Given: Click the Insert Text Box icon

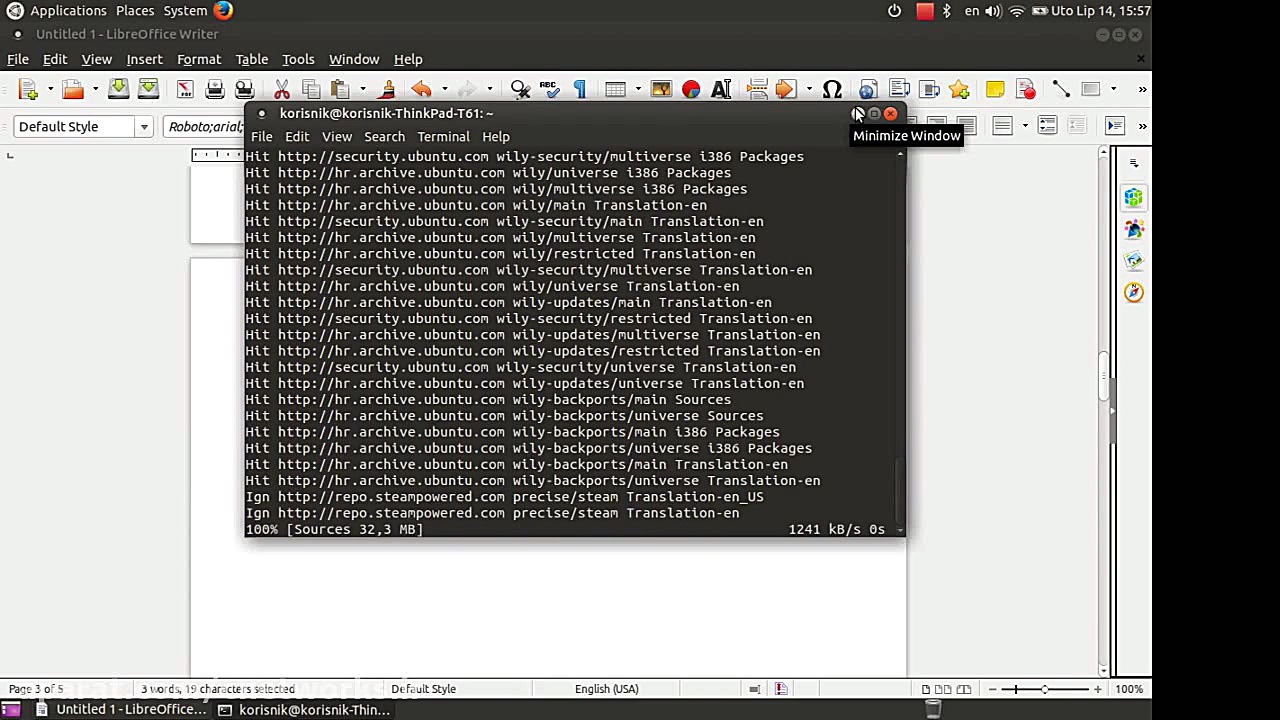Looking at the screenshot, I should 721,90.
